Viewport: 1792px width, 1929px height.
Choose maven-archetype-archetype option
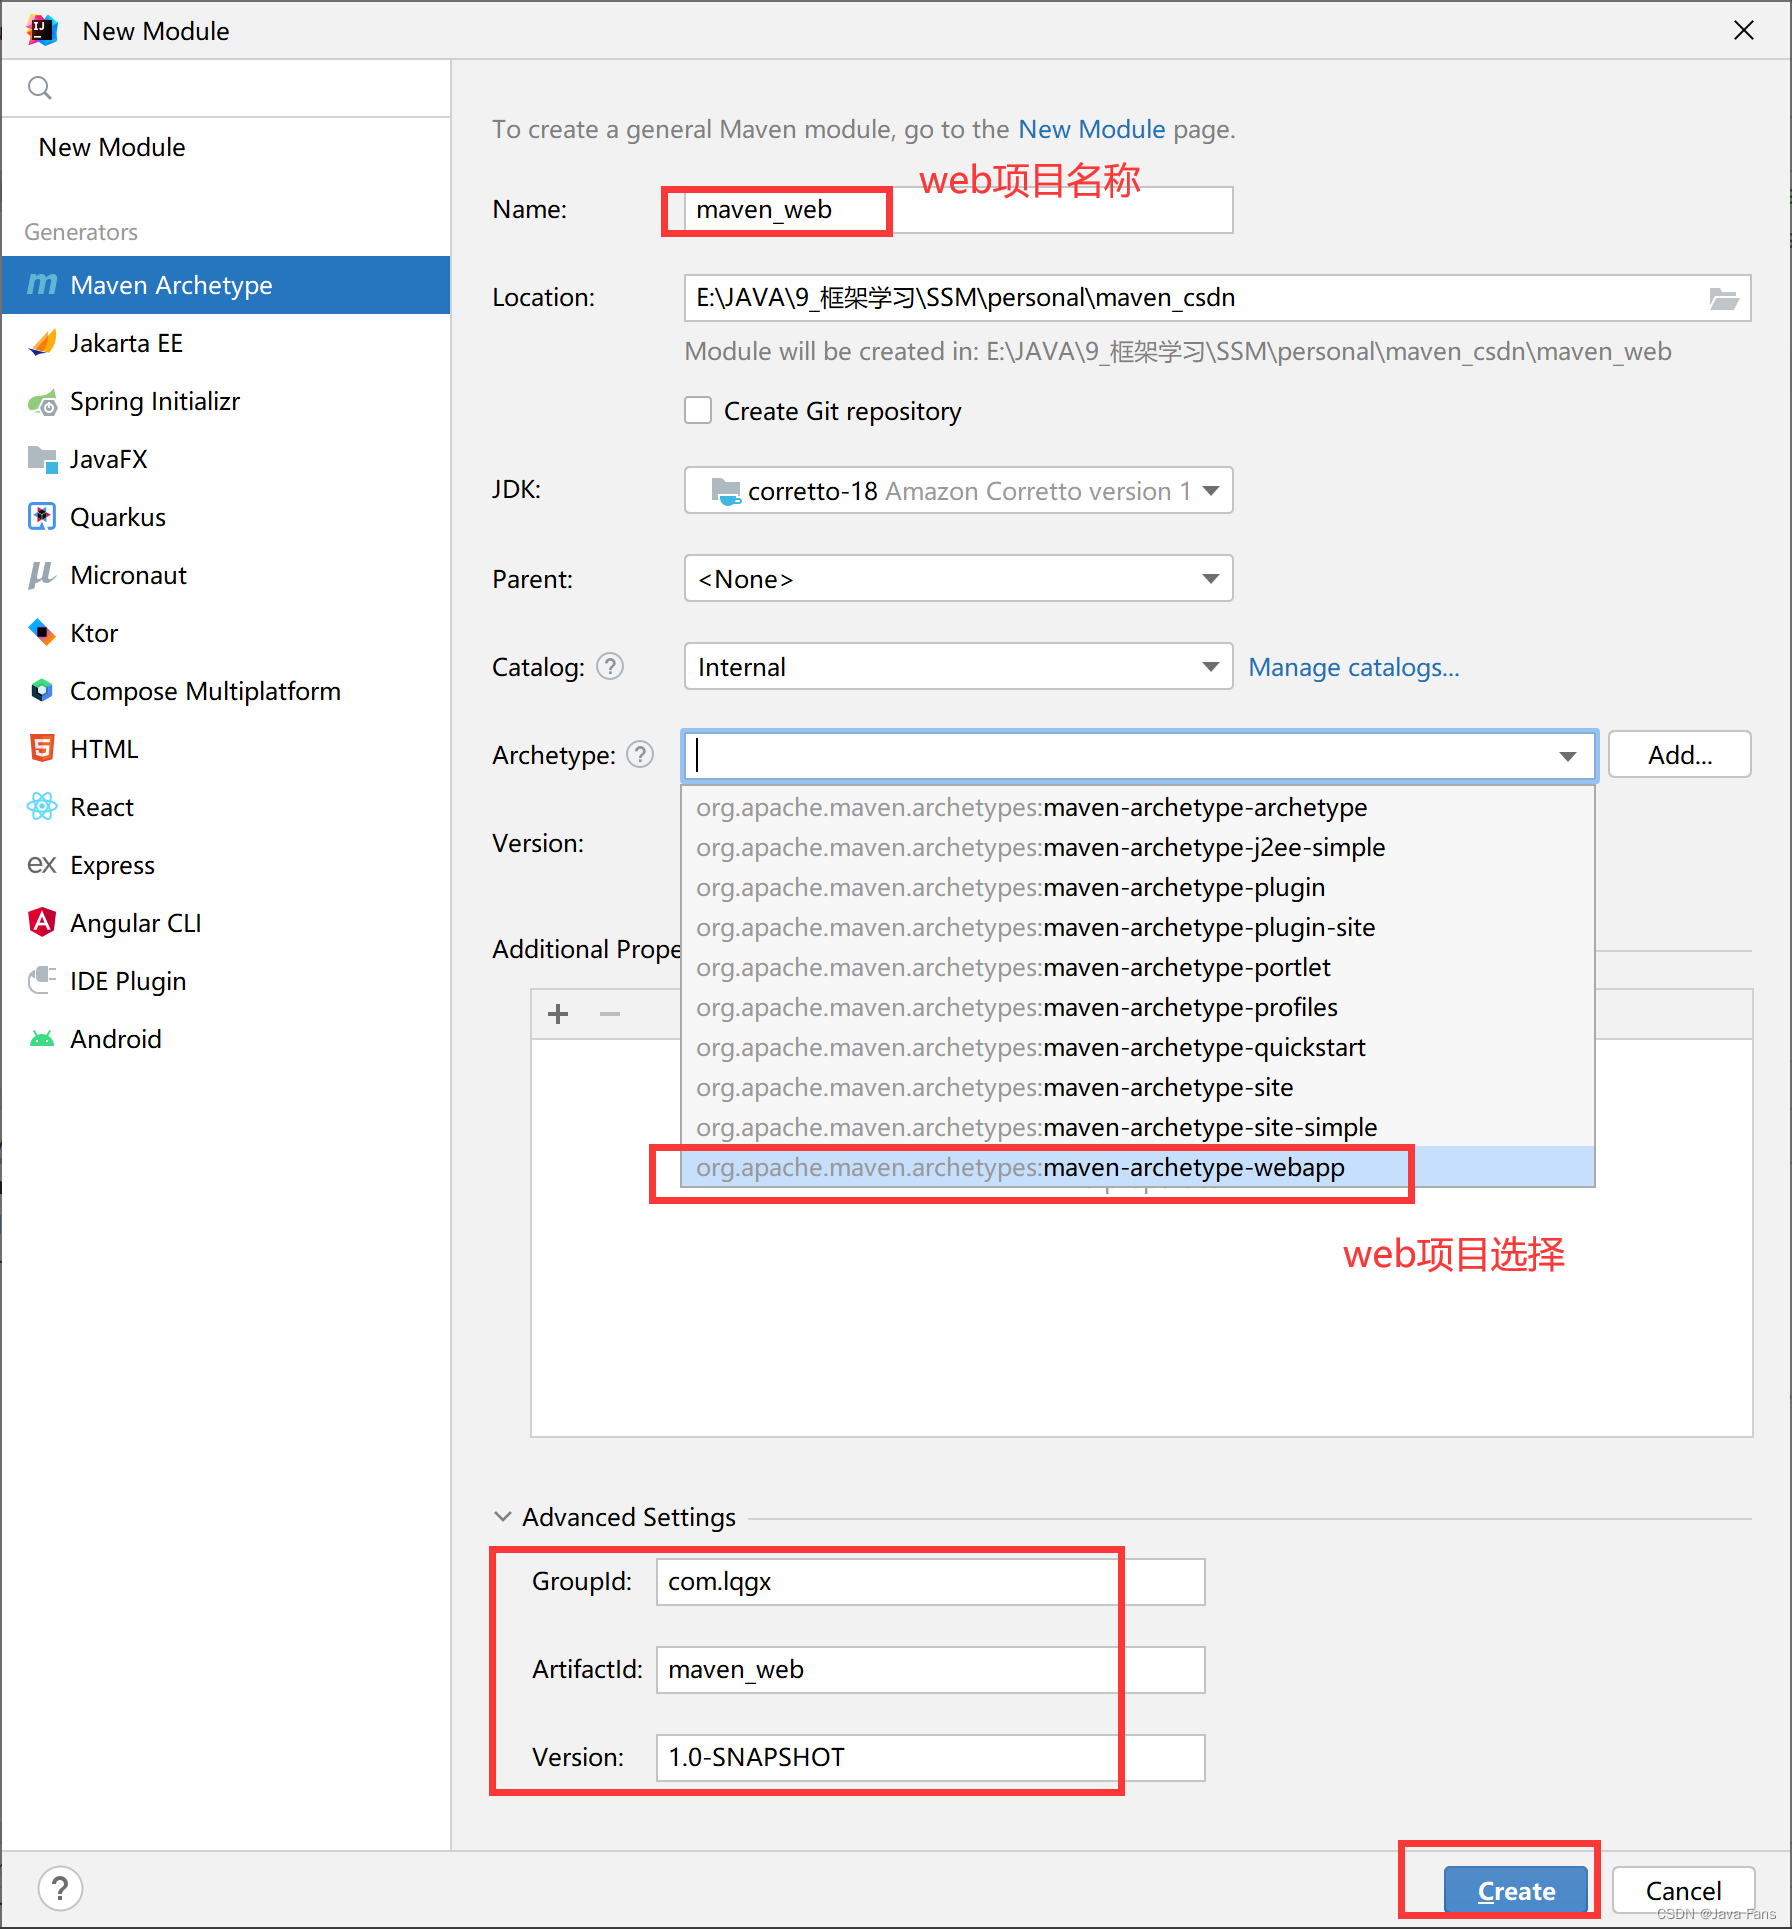1138,807
